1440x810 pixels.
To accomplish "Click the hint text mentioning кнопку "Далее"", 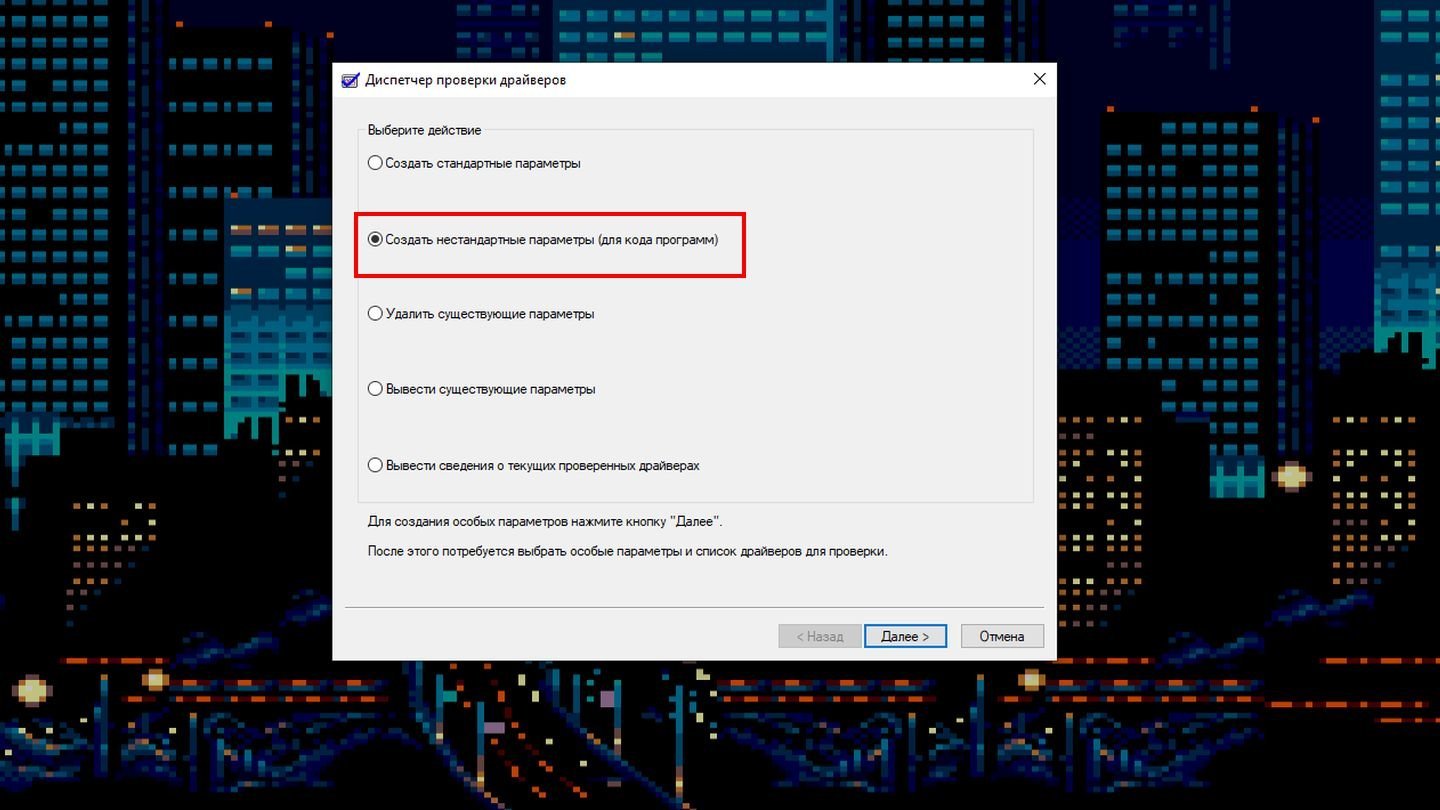I will [545, 522].
